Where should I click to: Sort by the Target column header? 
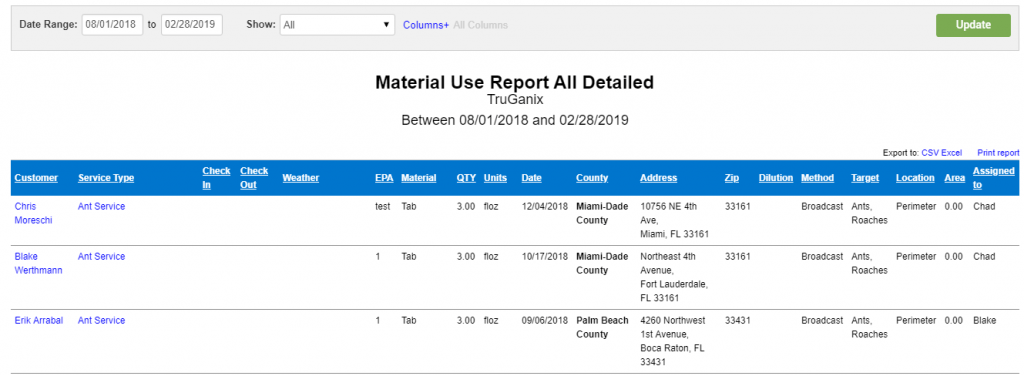tap(865, 178)
